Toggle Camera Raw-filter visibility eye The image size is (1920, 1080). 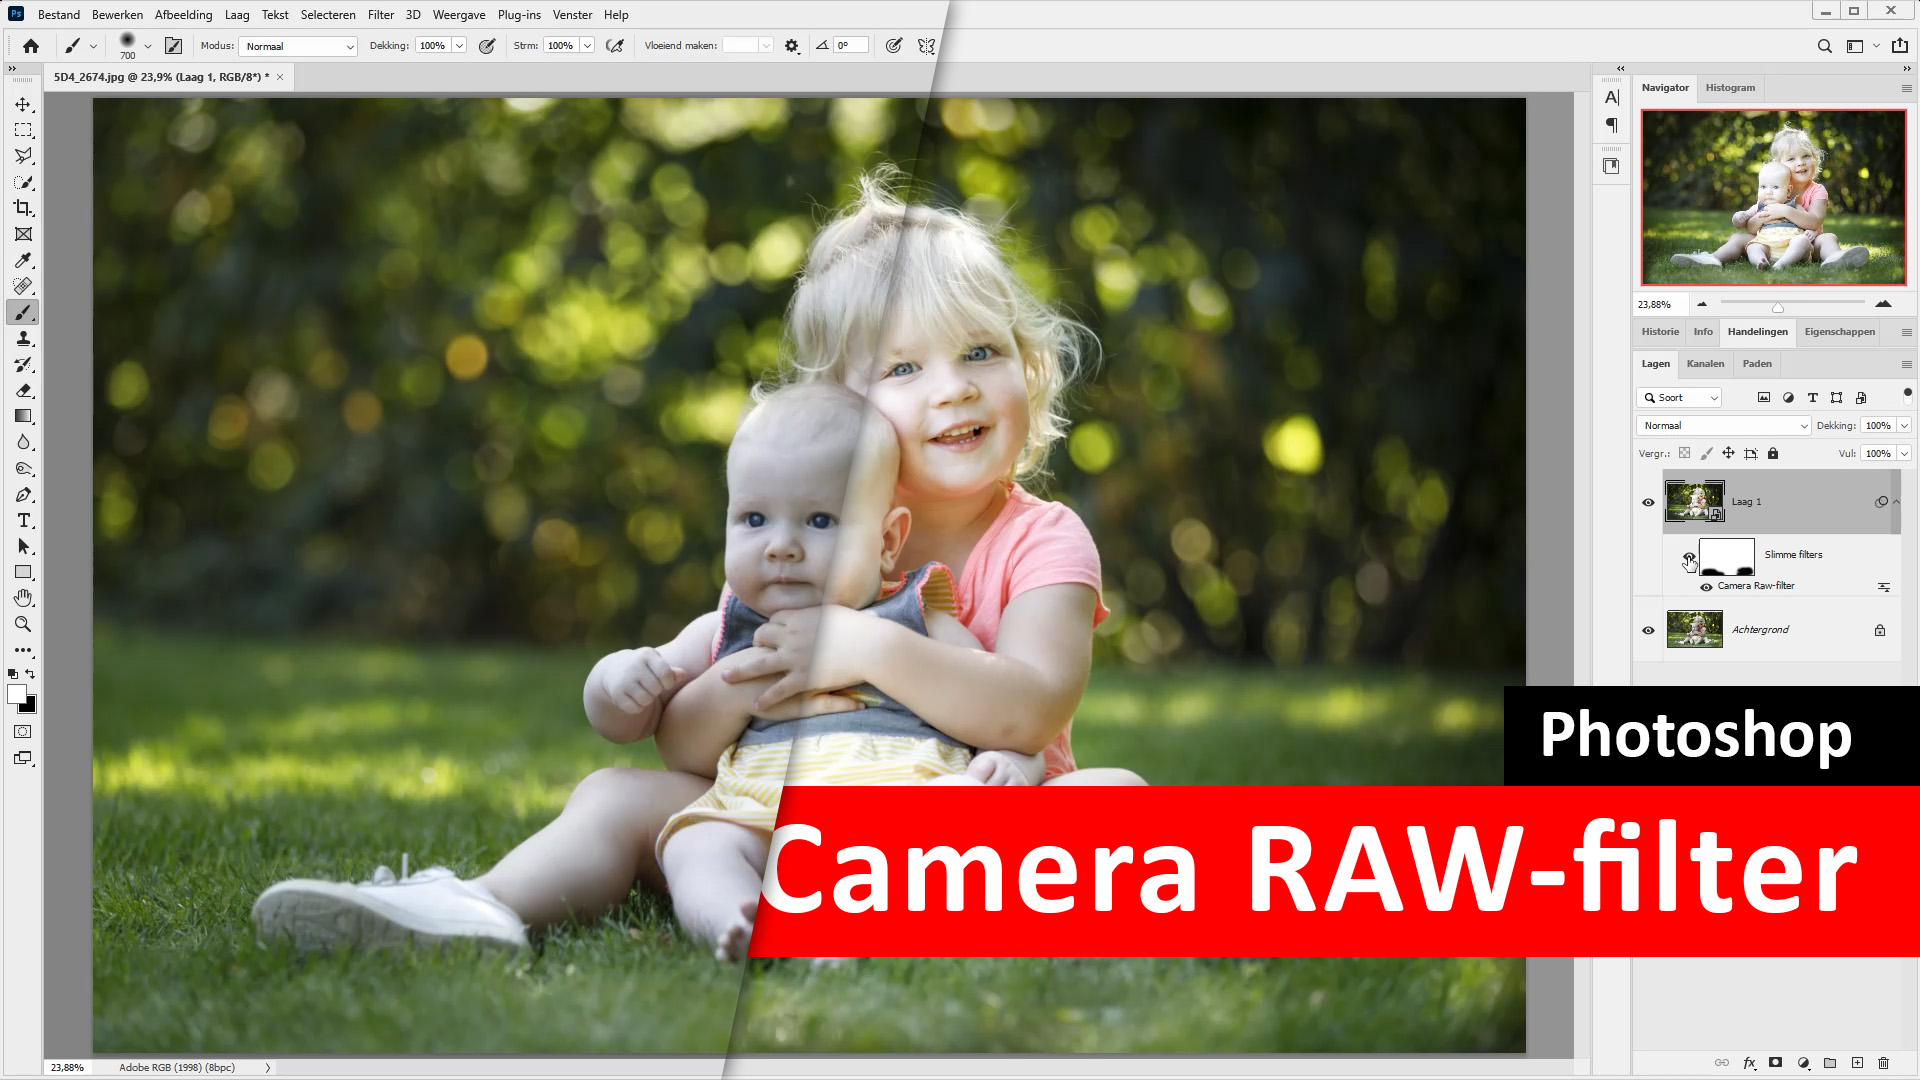[1706, 587]
